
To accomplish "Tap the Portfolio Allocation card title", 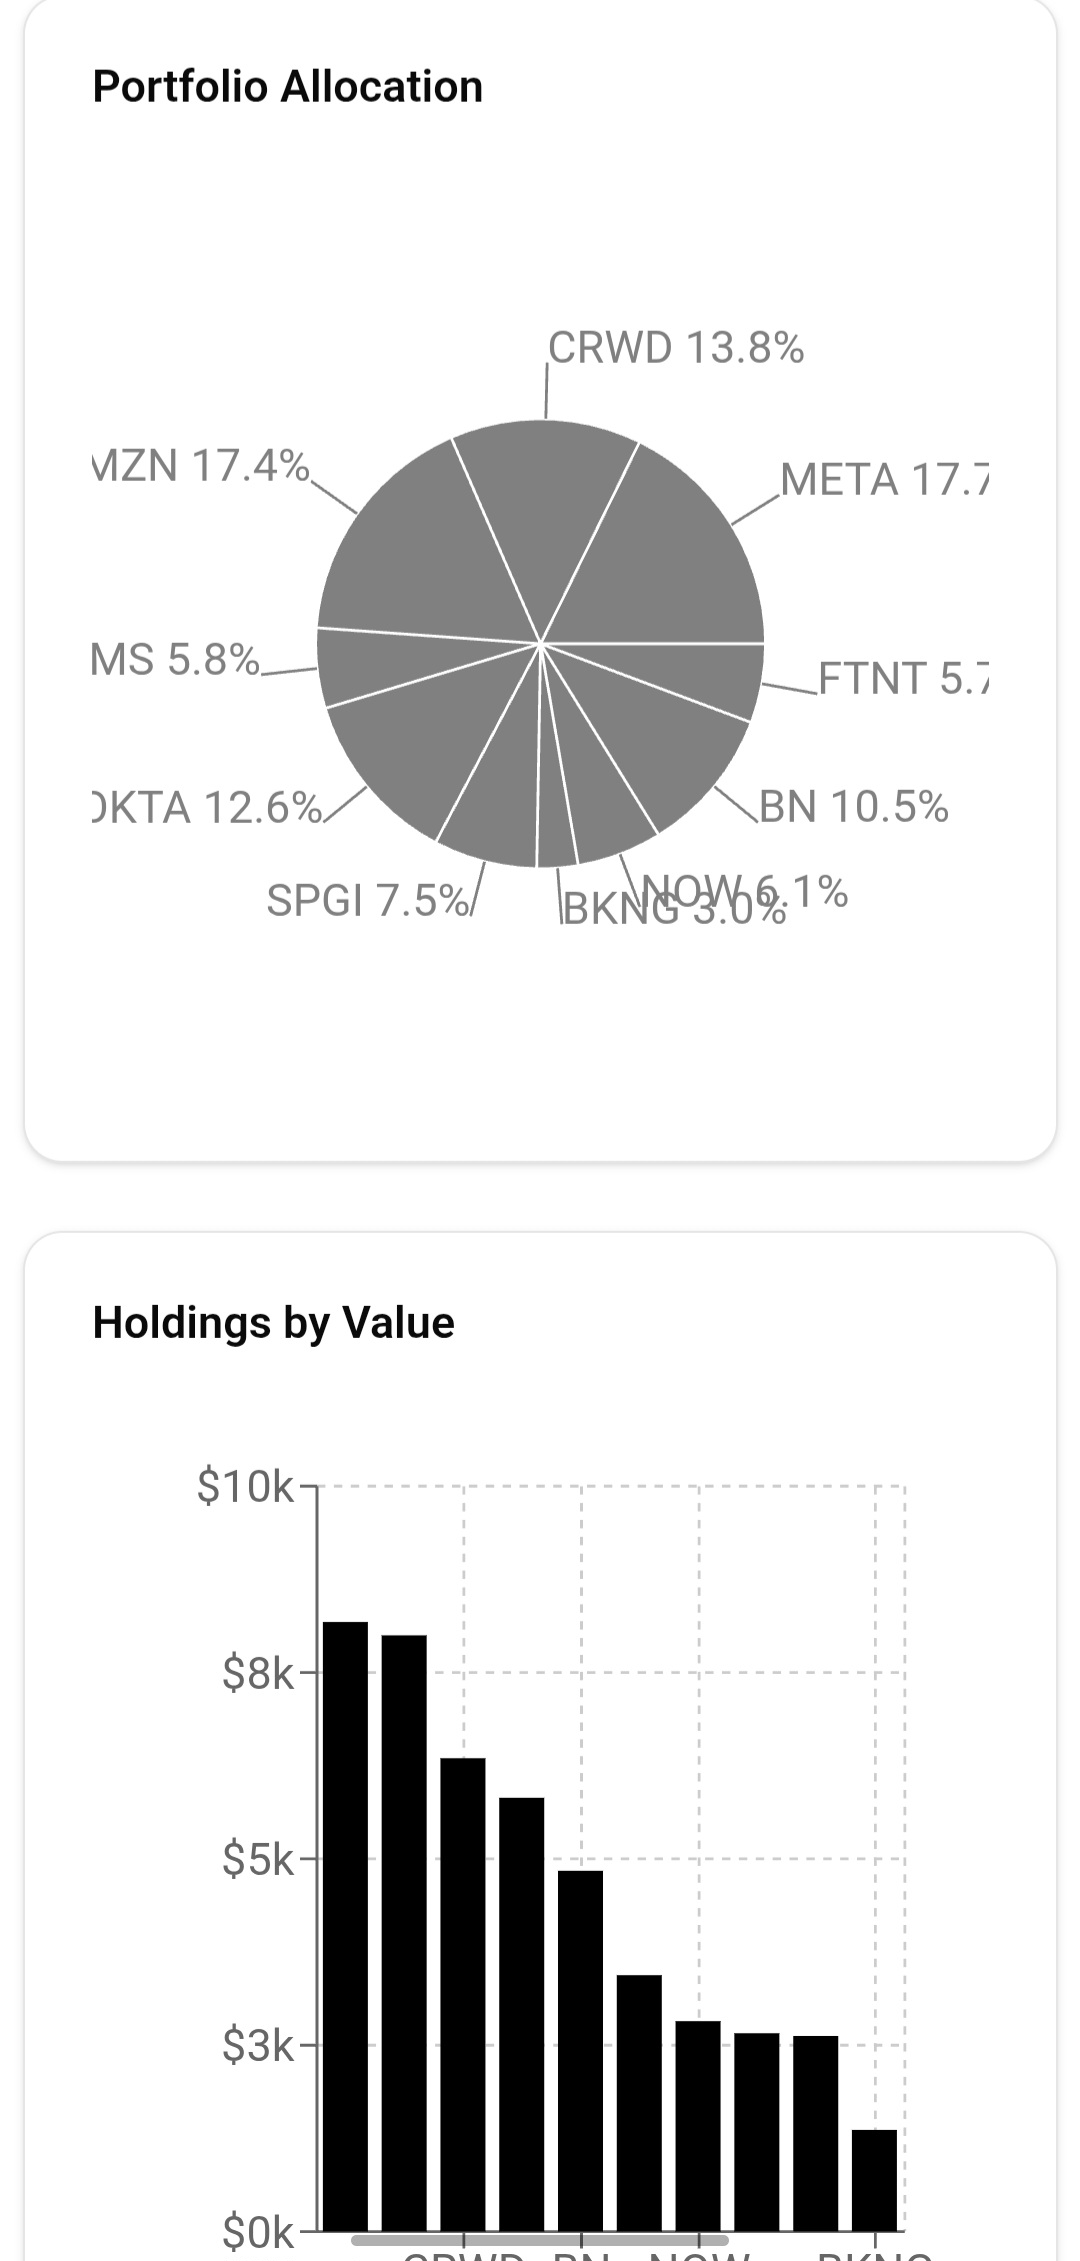I will pos(288,87).
